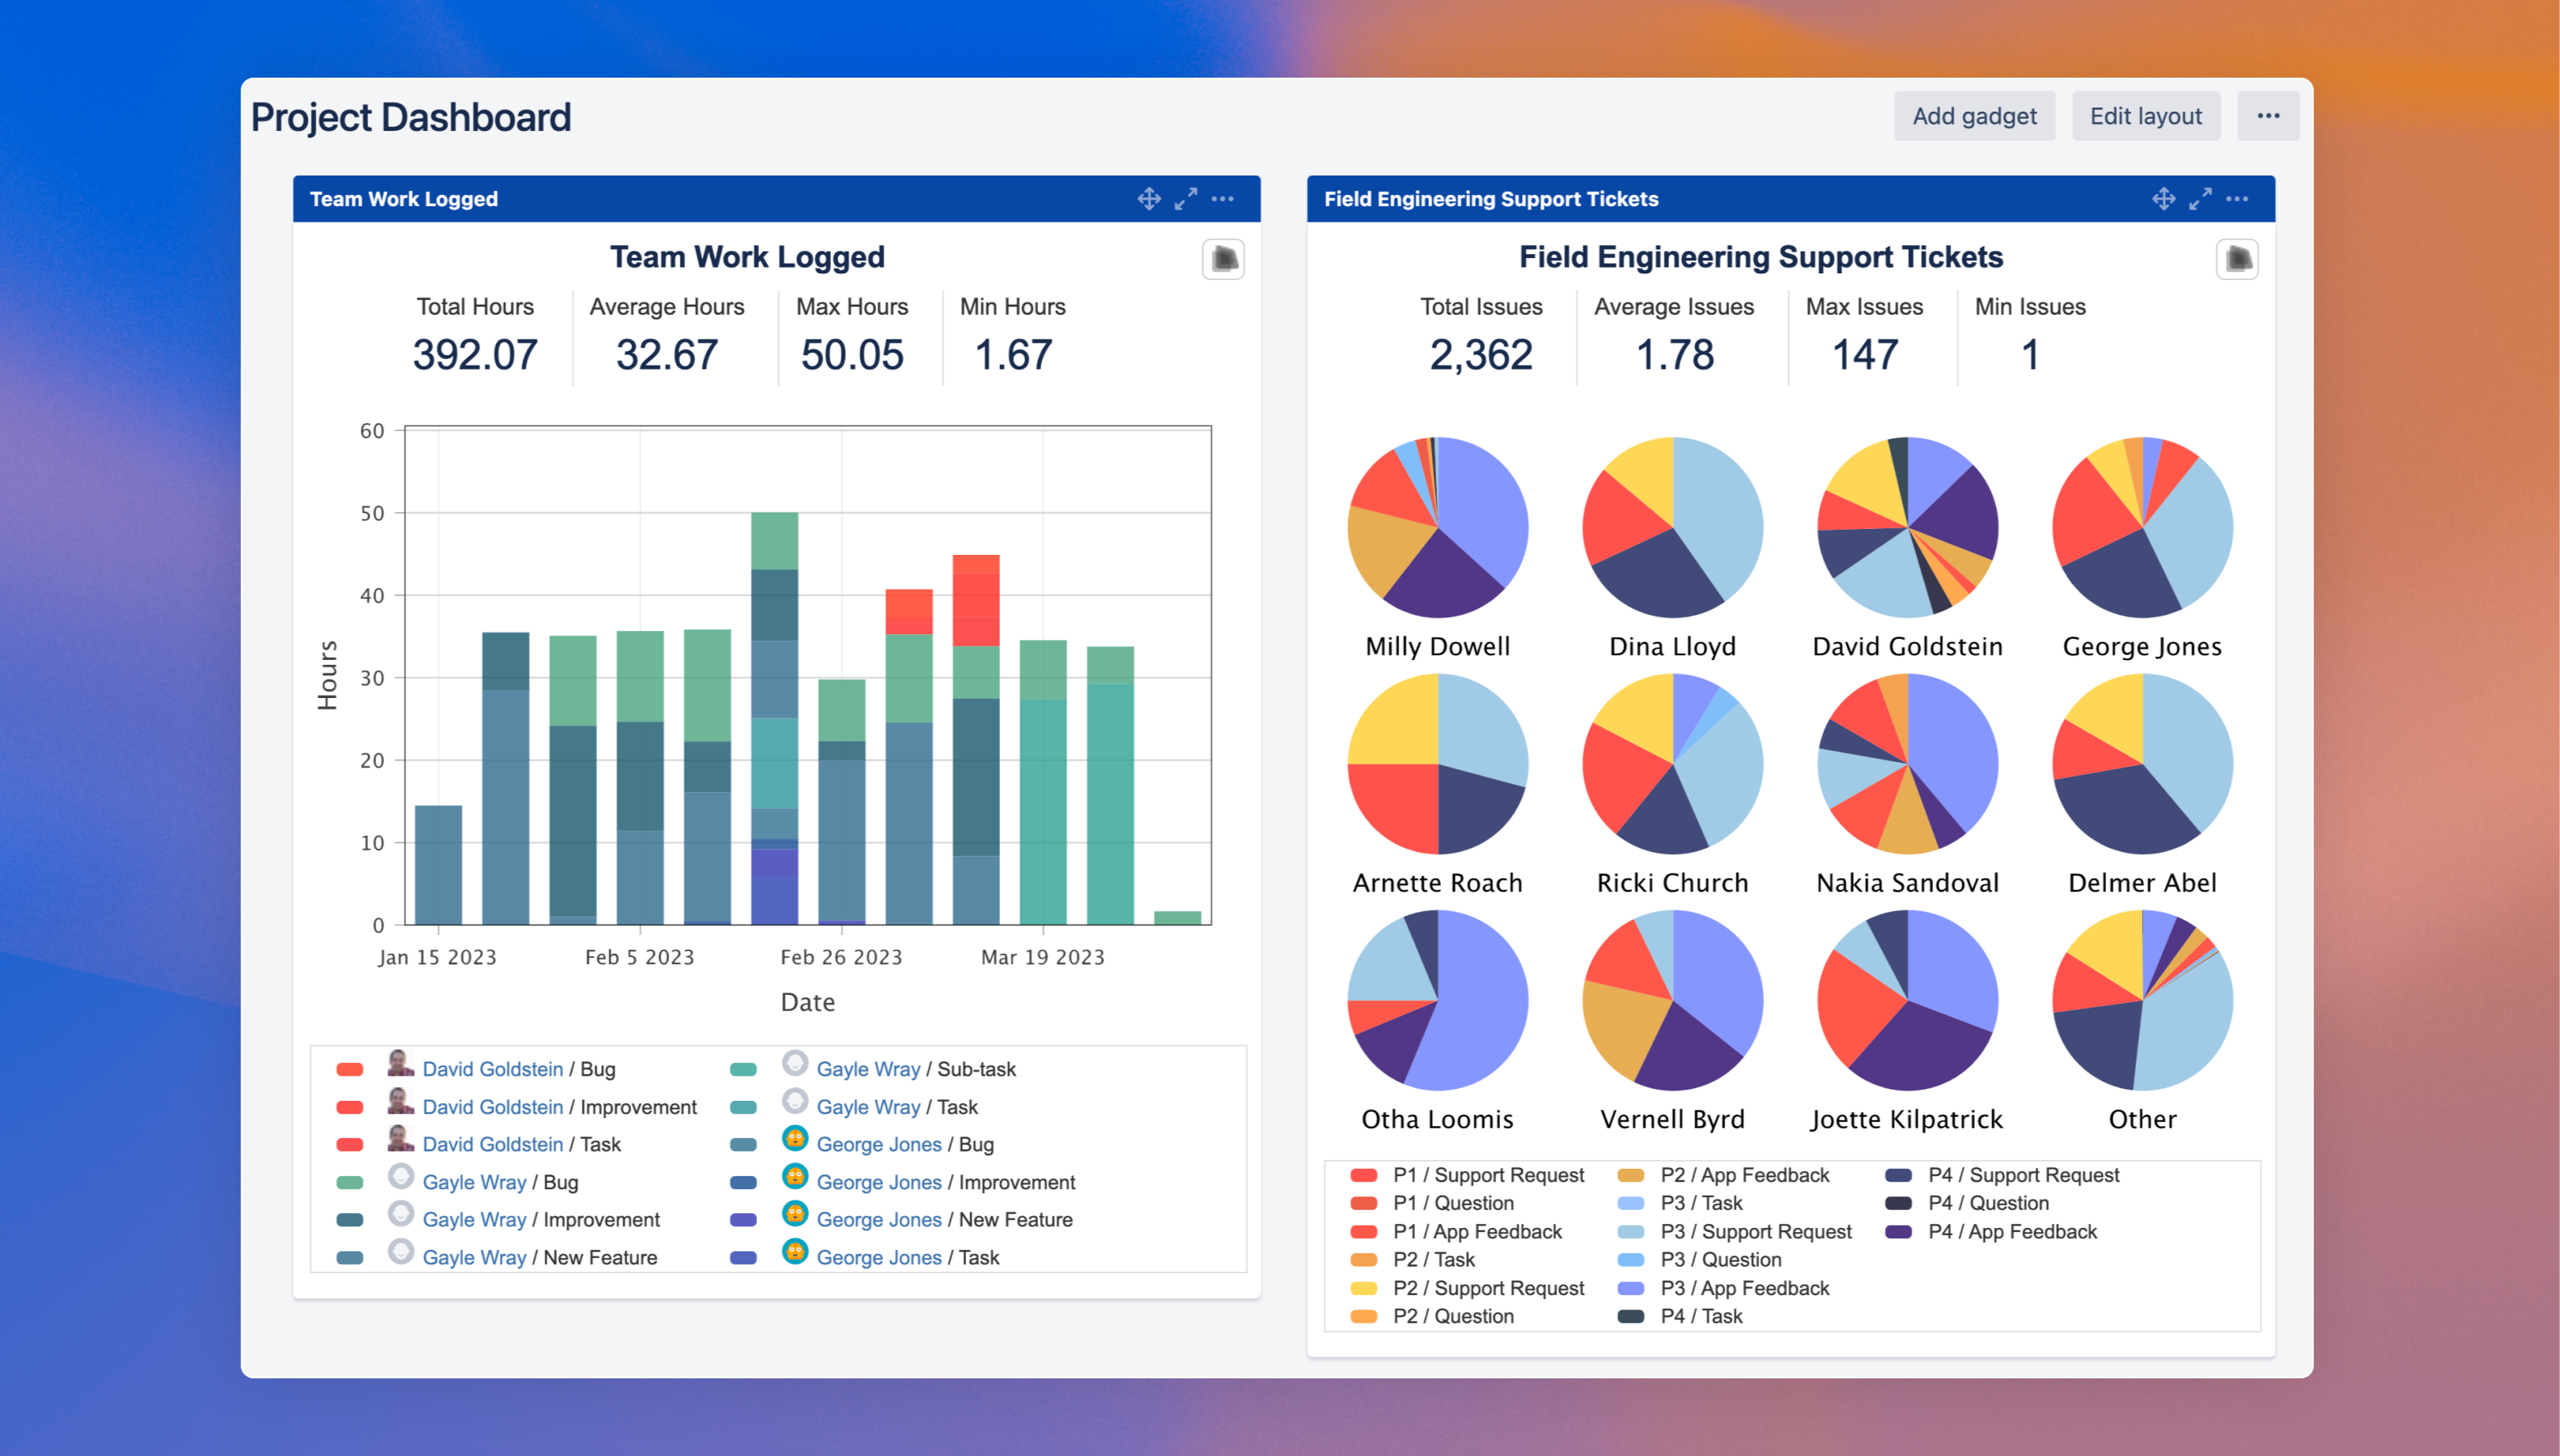
Task: Click move icon on Team Work Logged gadget
Action: (x=1149, y=199)
